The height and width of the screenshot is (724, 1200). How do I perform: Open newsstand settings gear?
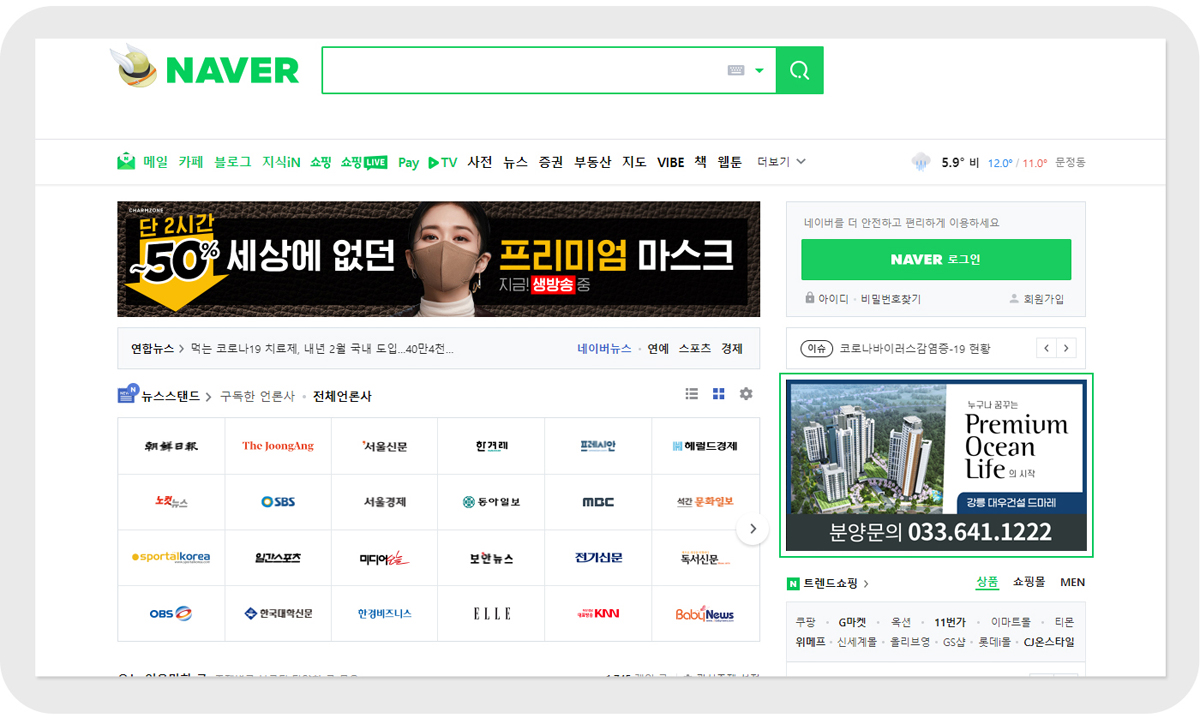746,394
